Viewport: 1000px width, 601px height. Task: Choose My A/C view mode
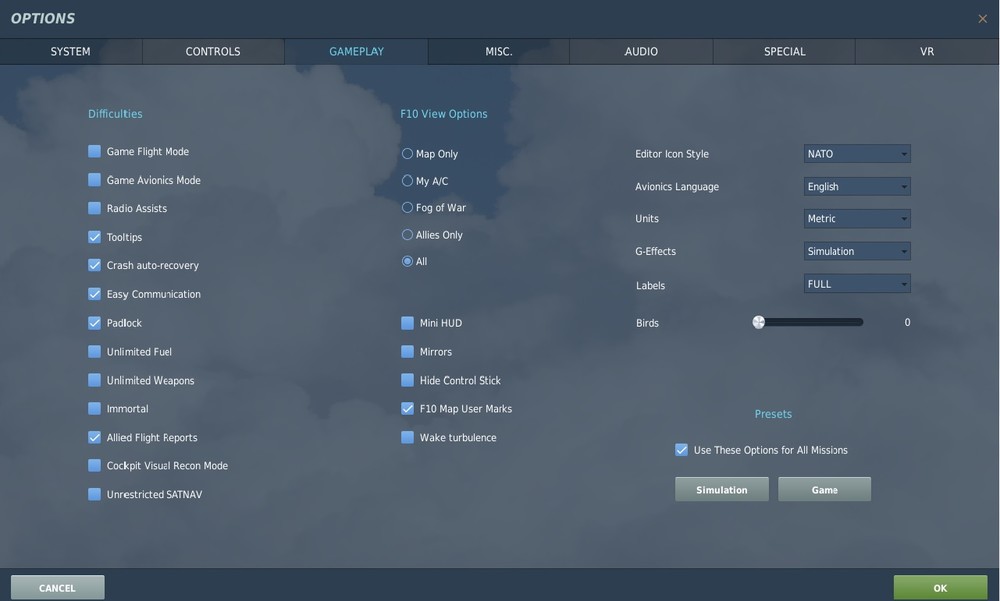[406, 179]
